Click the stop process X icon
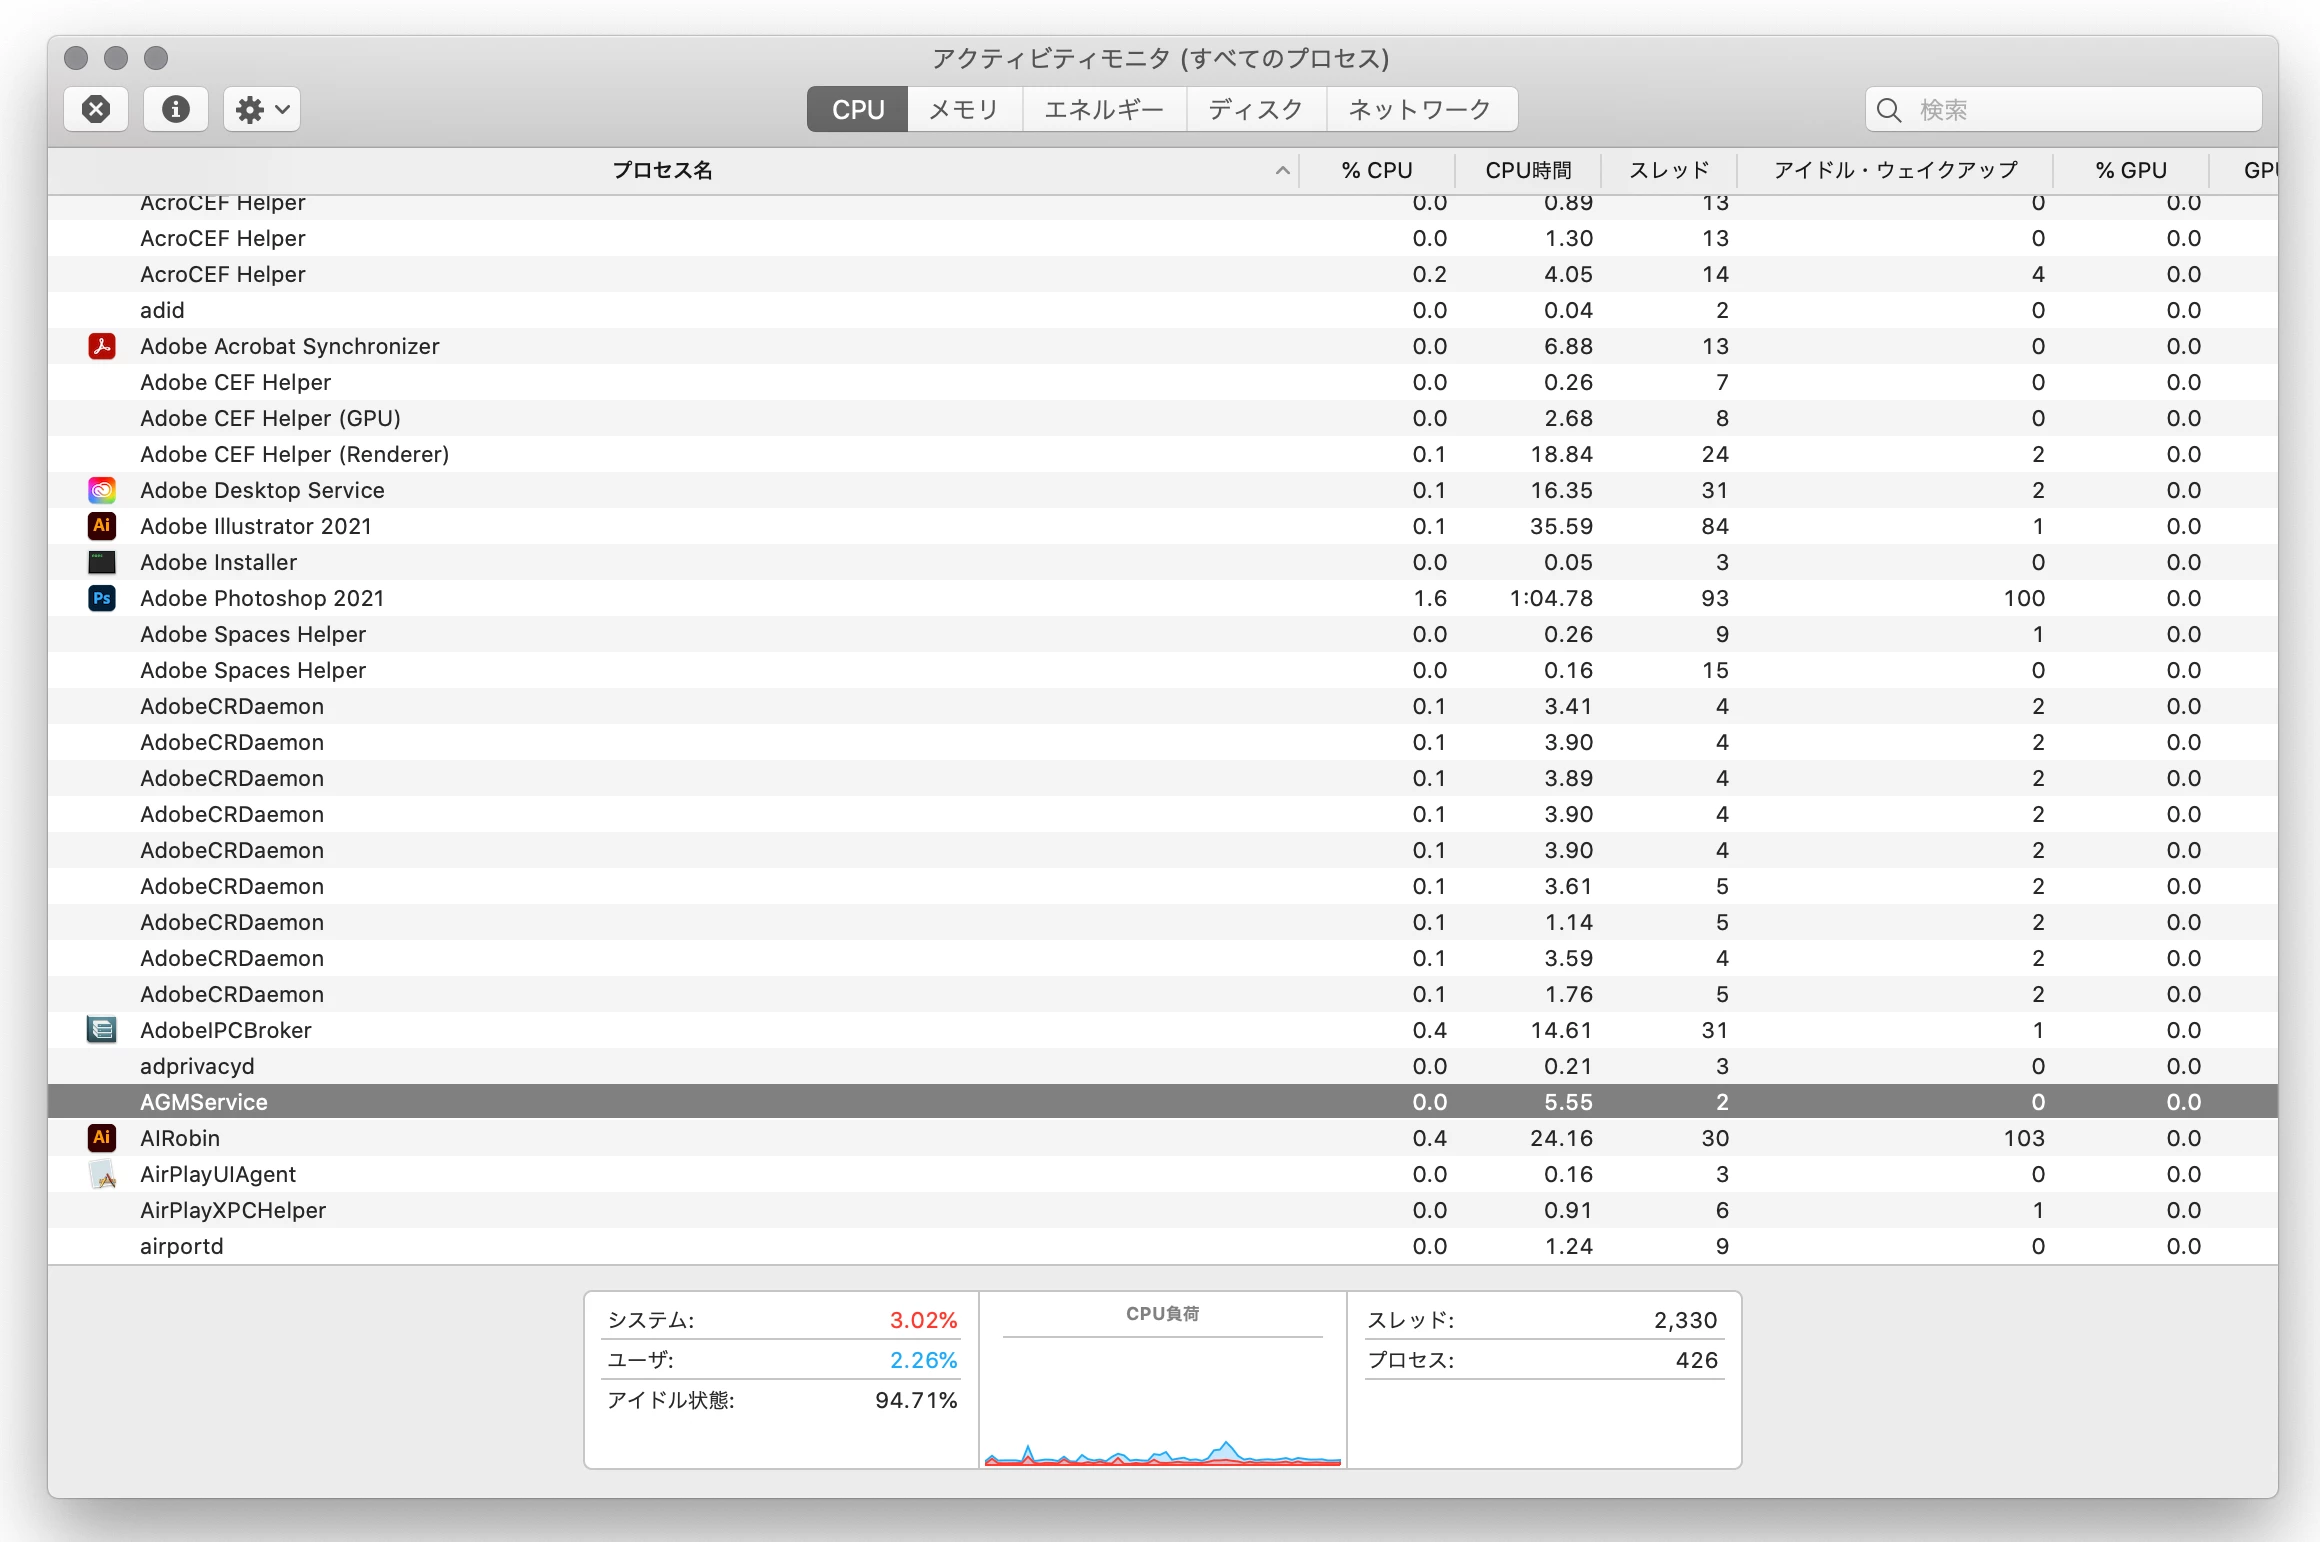This screenshot has width=2320, height=1542. (x=96, y=109)
